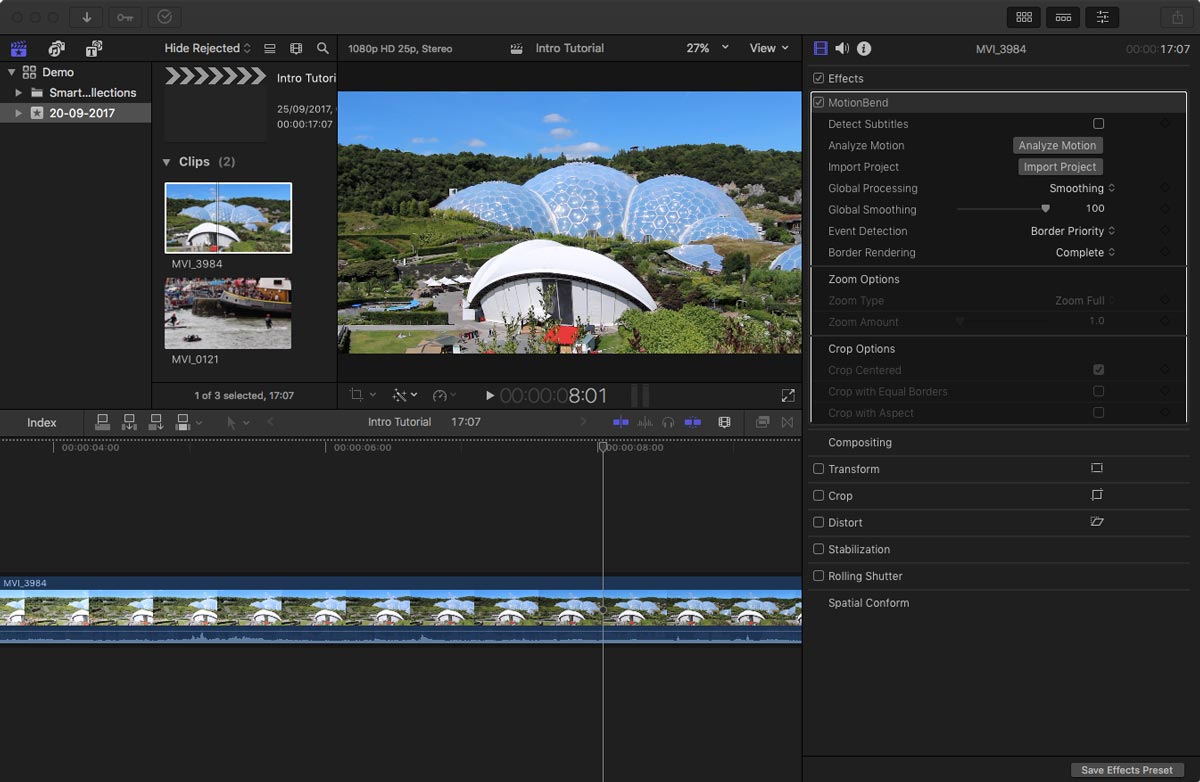1200x782 pixels.
Task: Open the Titles and Generators sidebar
Action: tap(94, 48)
